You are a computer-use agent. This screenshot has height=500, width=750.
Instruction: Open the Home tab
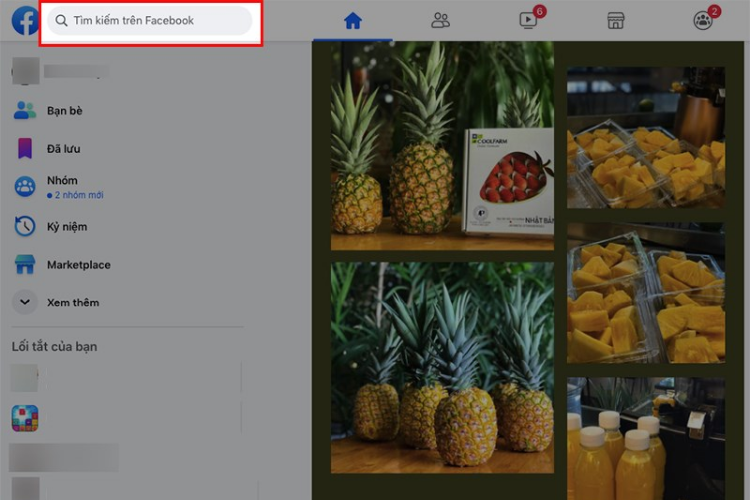click(x=353, y=21)
